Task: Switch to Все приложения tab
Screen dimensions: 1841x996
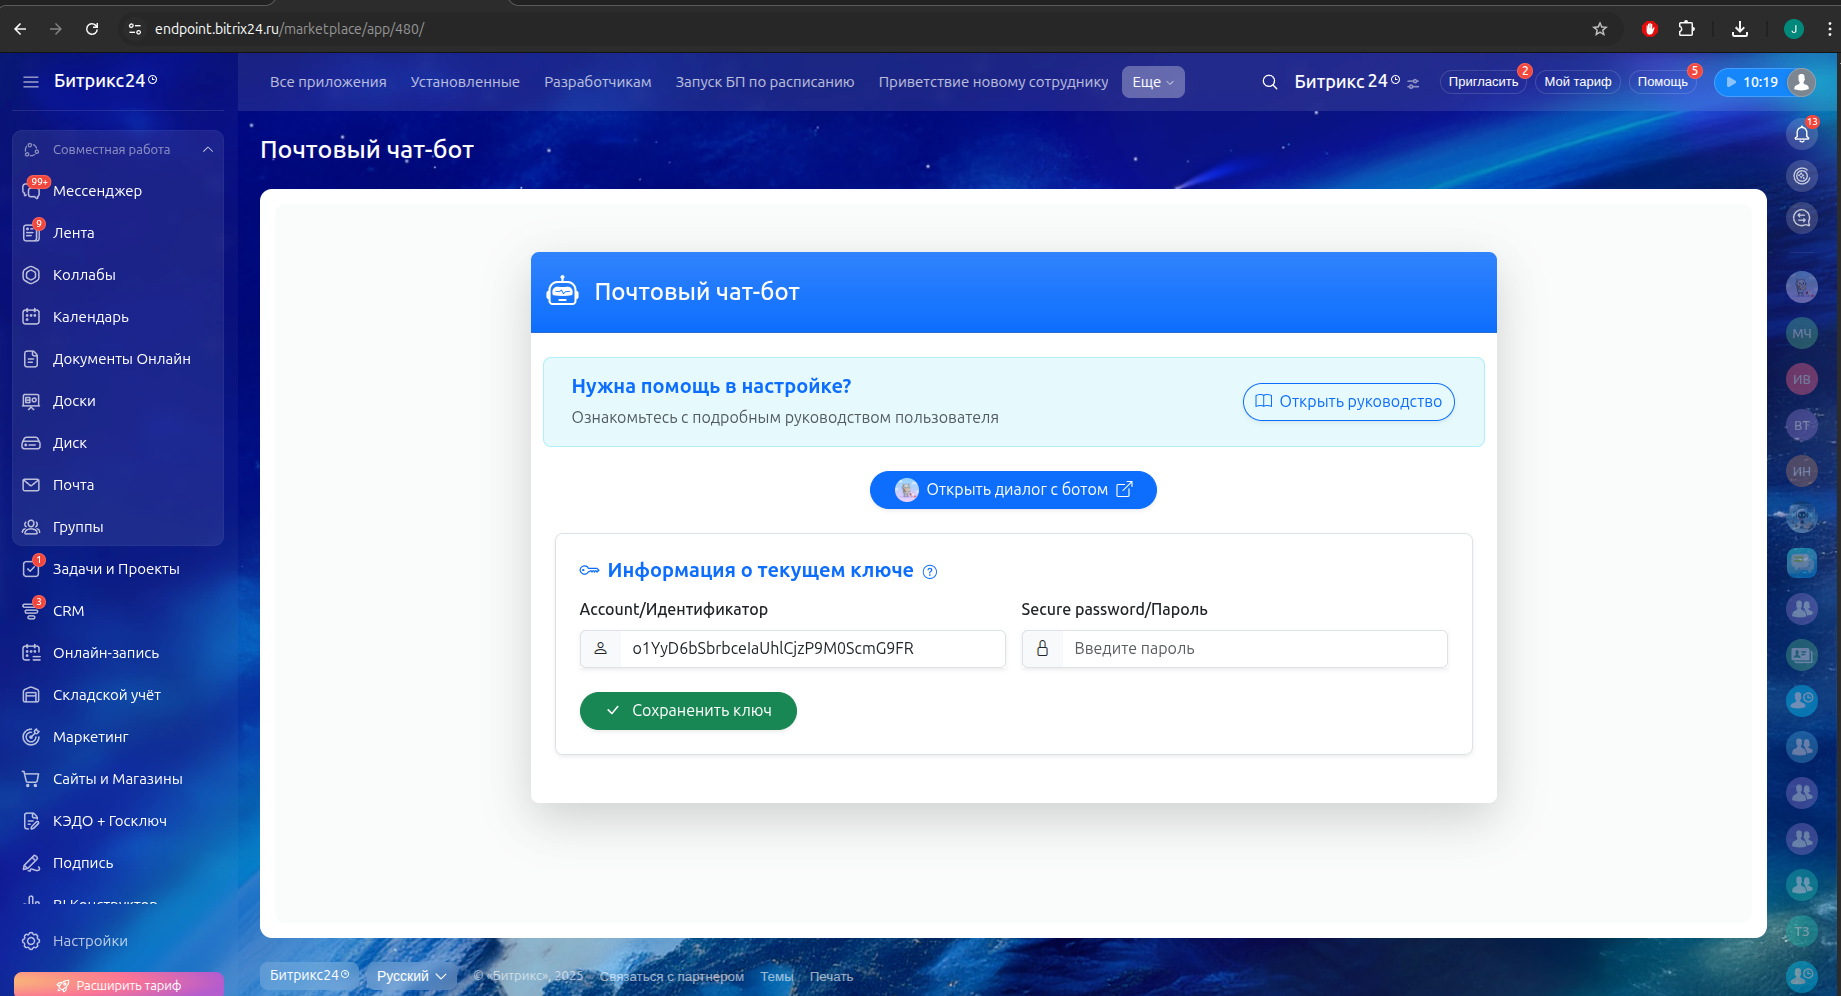Action: [x=328, y=82]
